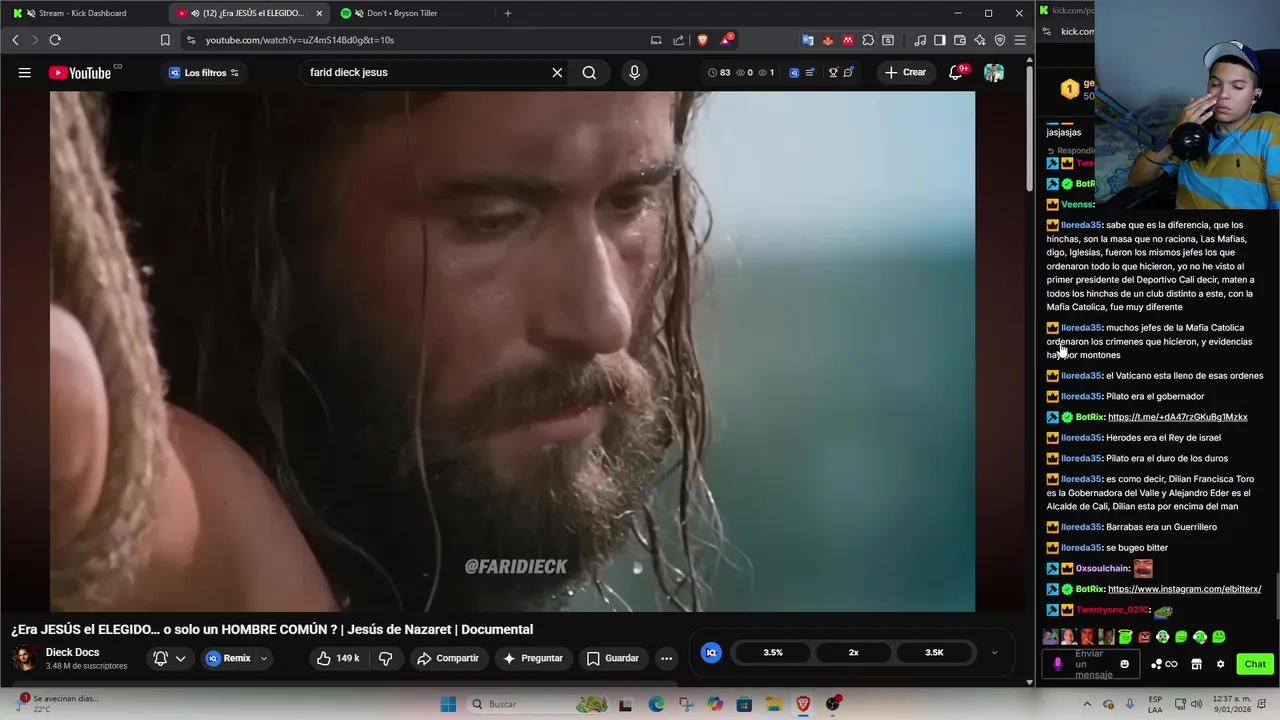Open Brave VPN shield icon

tap(1000, 40)
